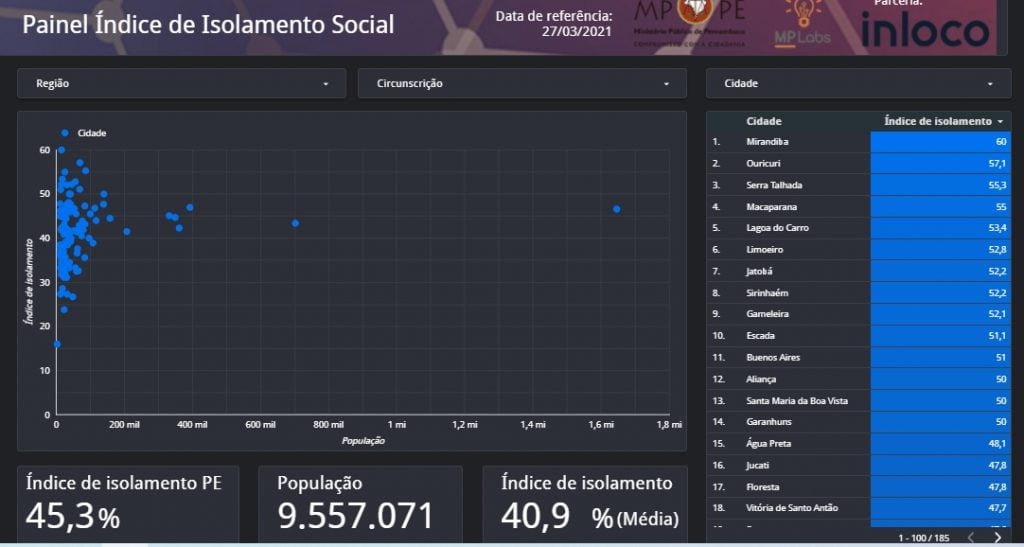Go to next table page arrow

pyautogui.click(x=997, y=538)
